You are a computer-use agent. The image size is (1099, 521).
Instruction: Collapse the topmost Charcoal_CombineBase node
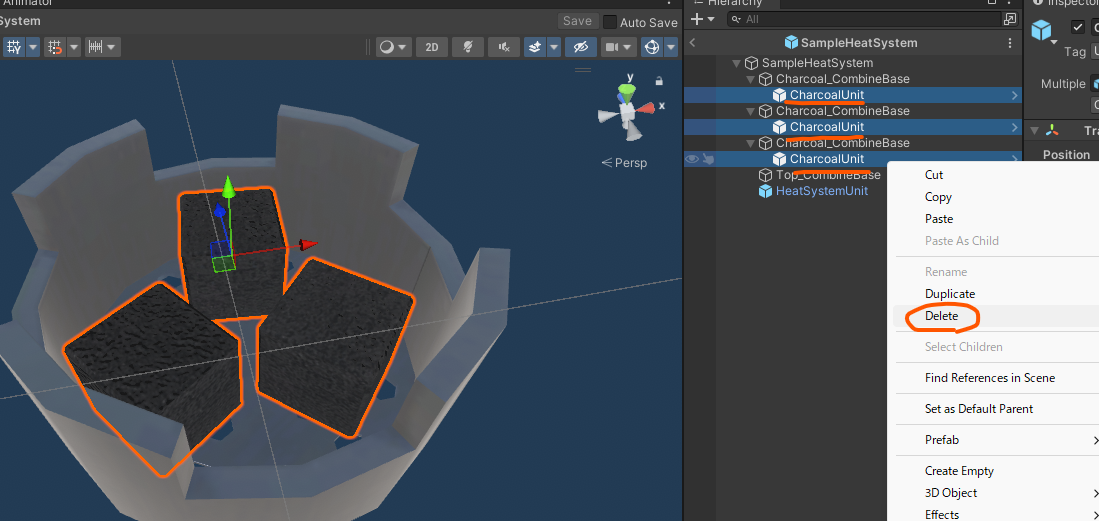tap(751, 79)
